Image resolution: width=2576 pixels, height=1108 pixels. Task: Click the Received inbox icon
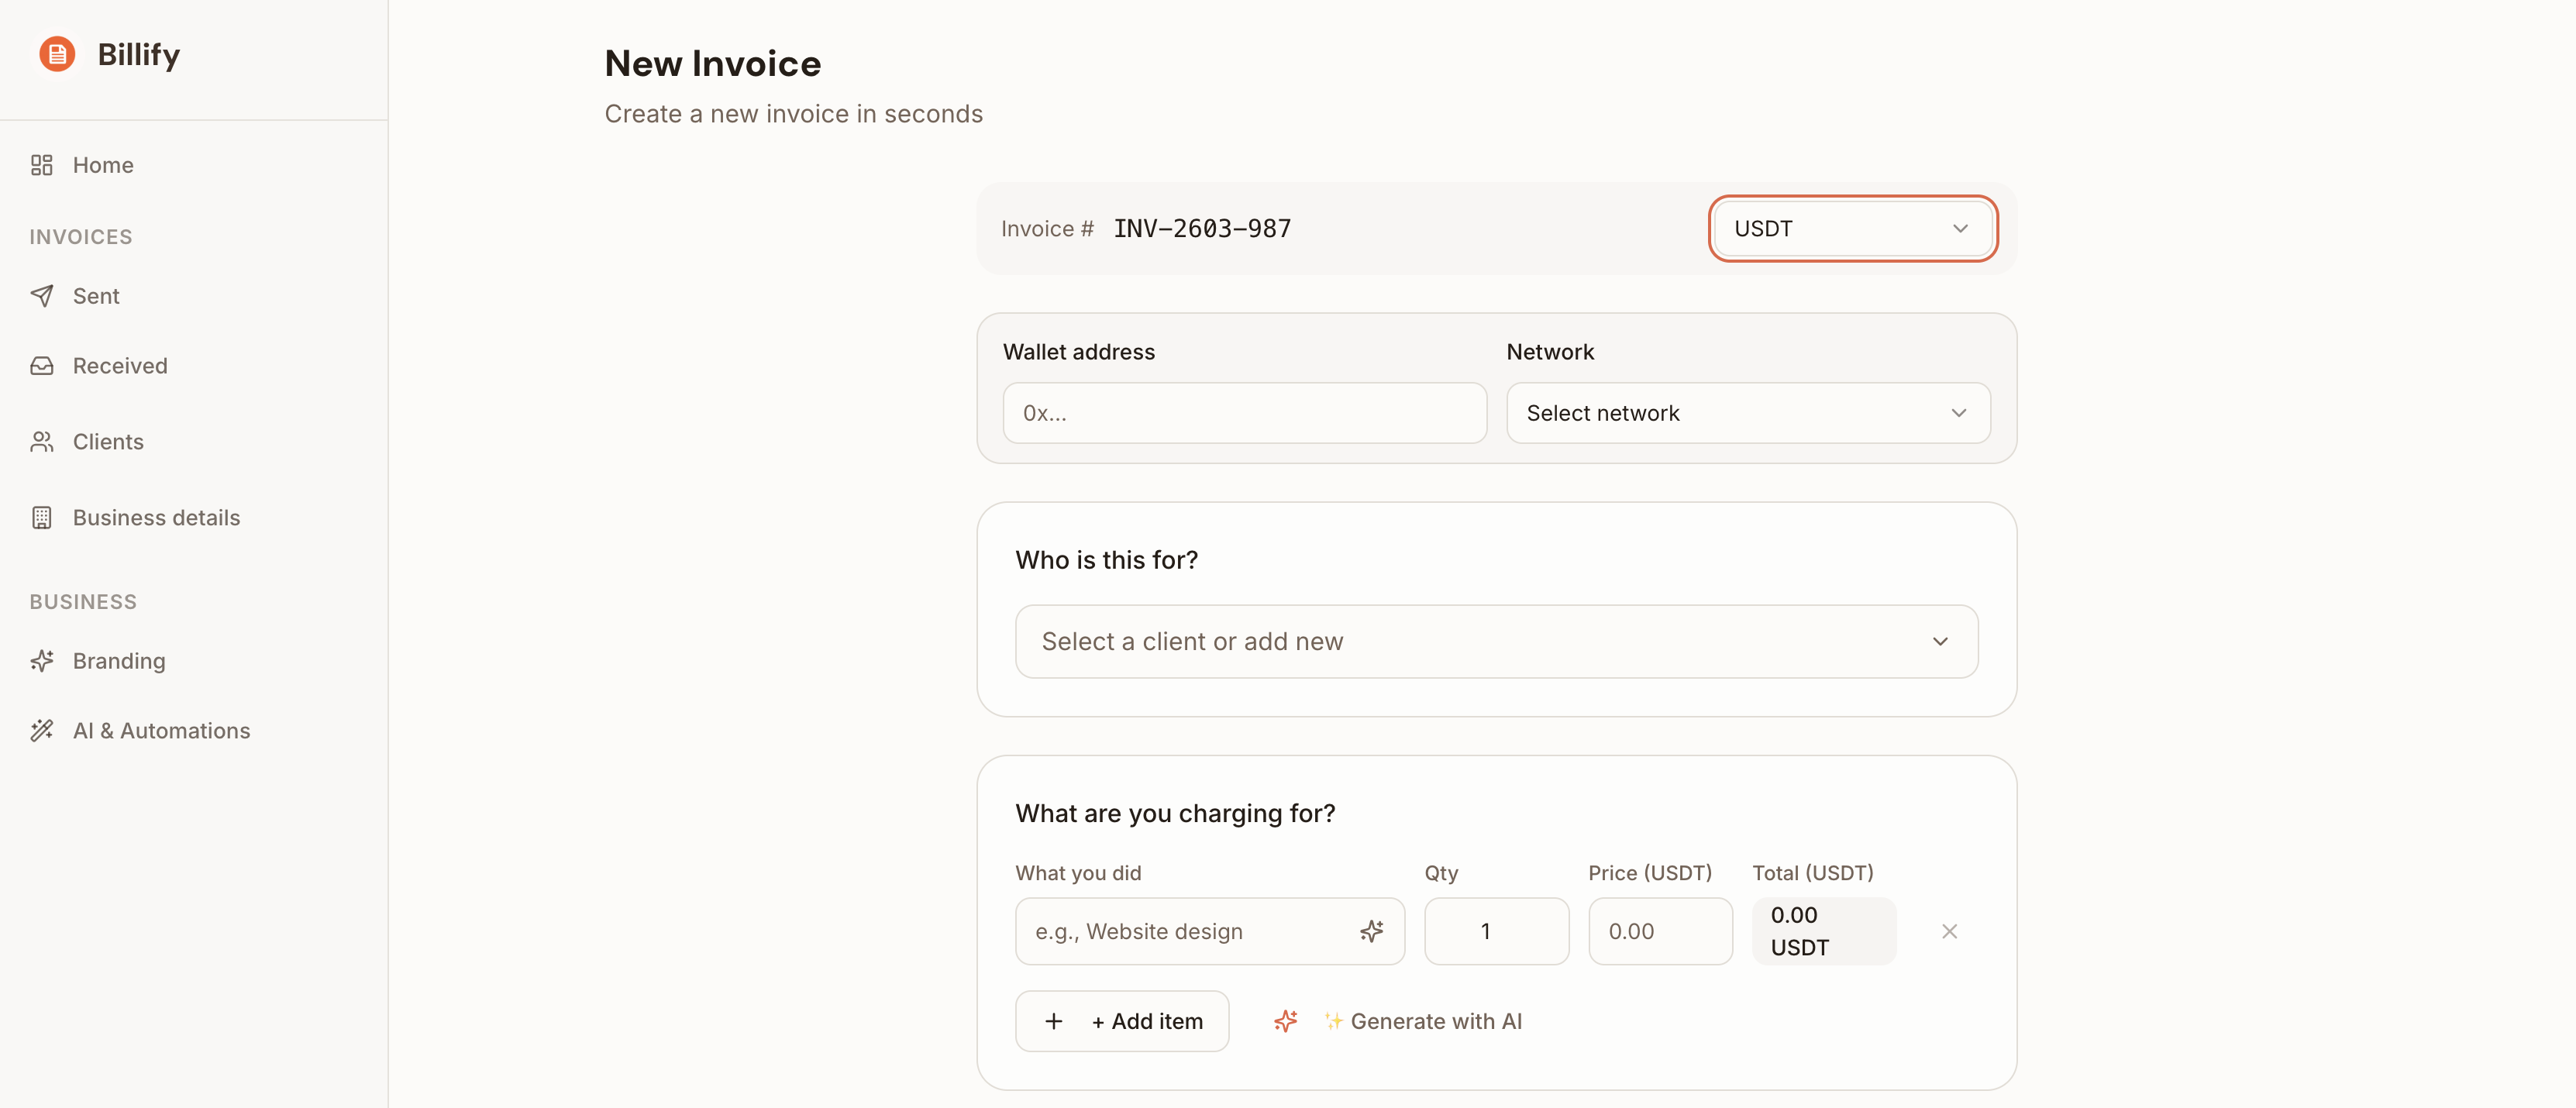[x=41, y=366]
